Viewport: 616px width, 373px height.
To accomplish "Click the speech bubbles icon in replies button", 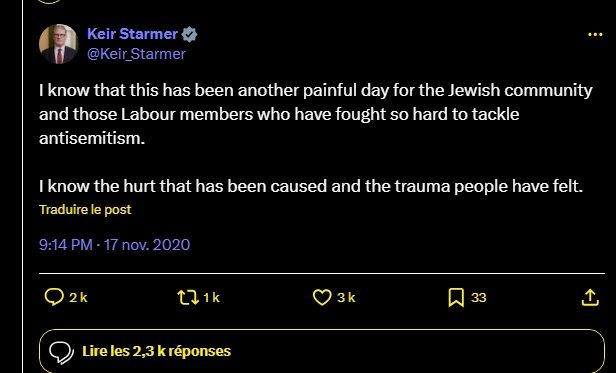I will tap(61, 352).
